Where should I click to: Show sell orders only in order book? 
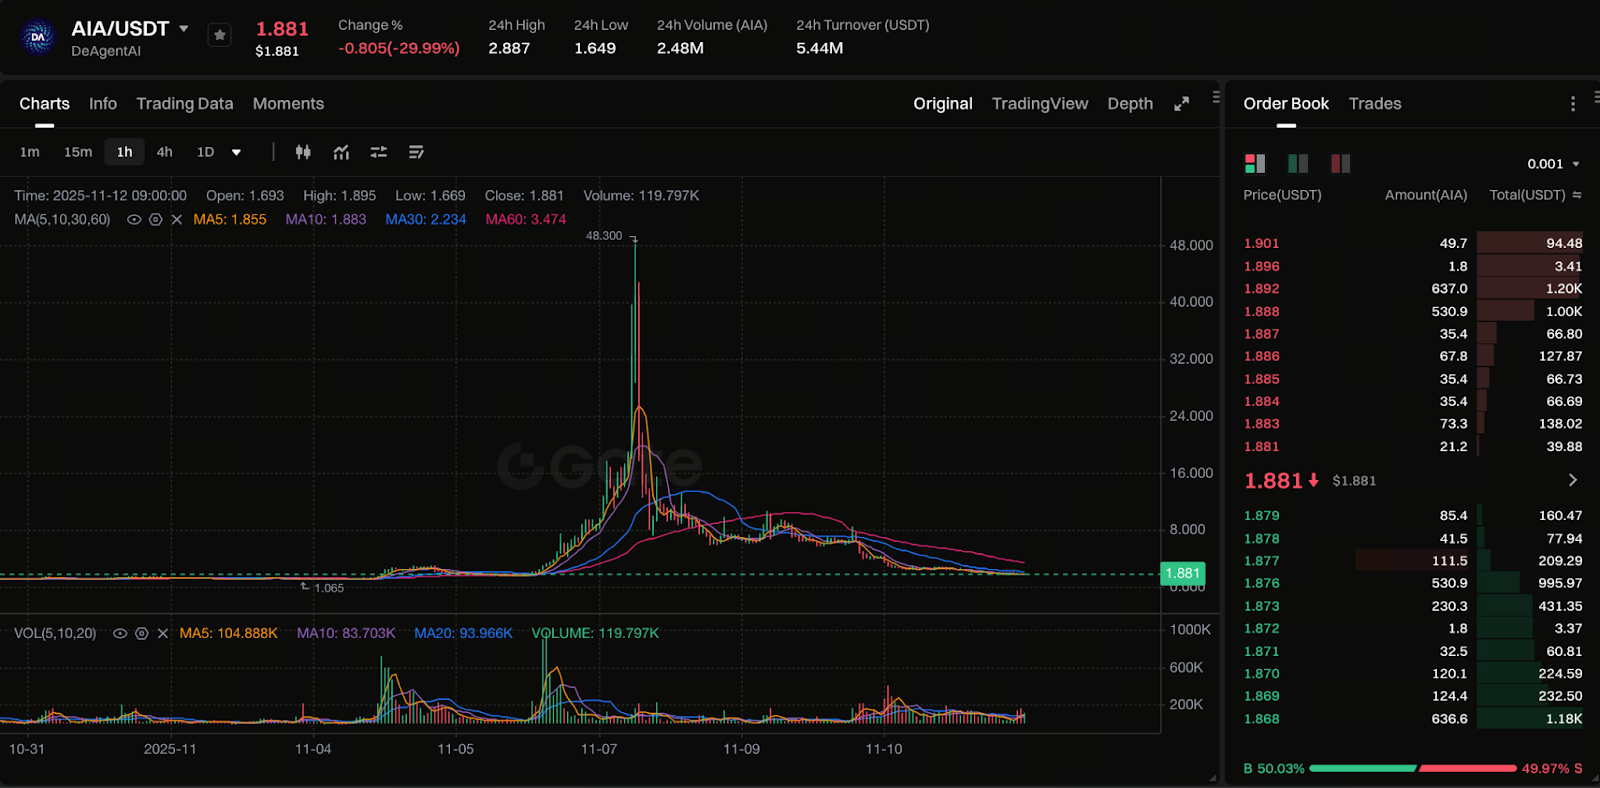coord(1340,163)
